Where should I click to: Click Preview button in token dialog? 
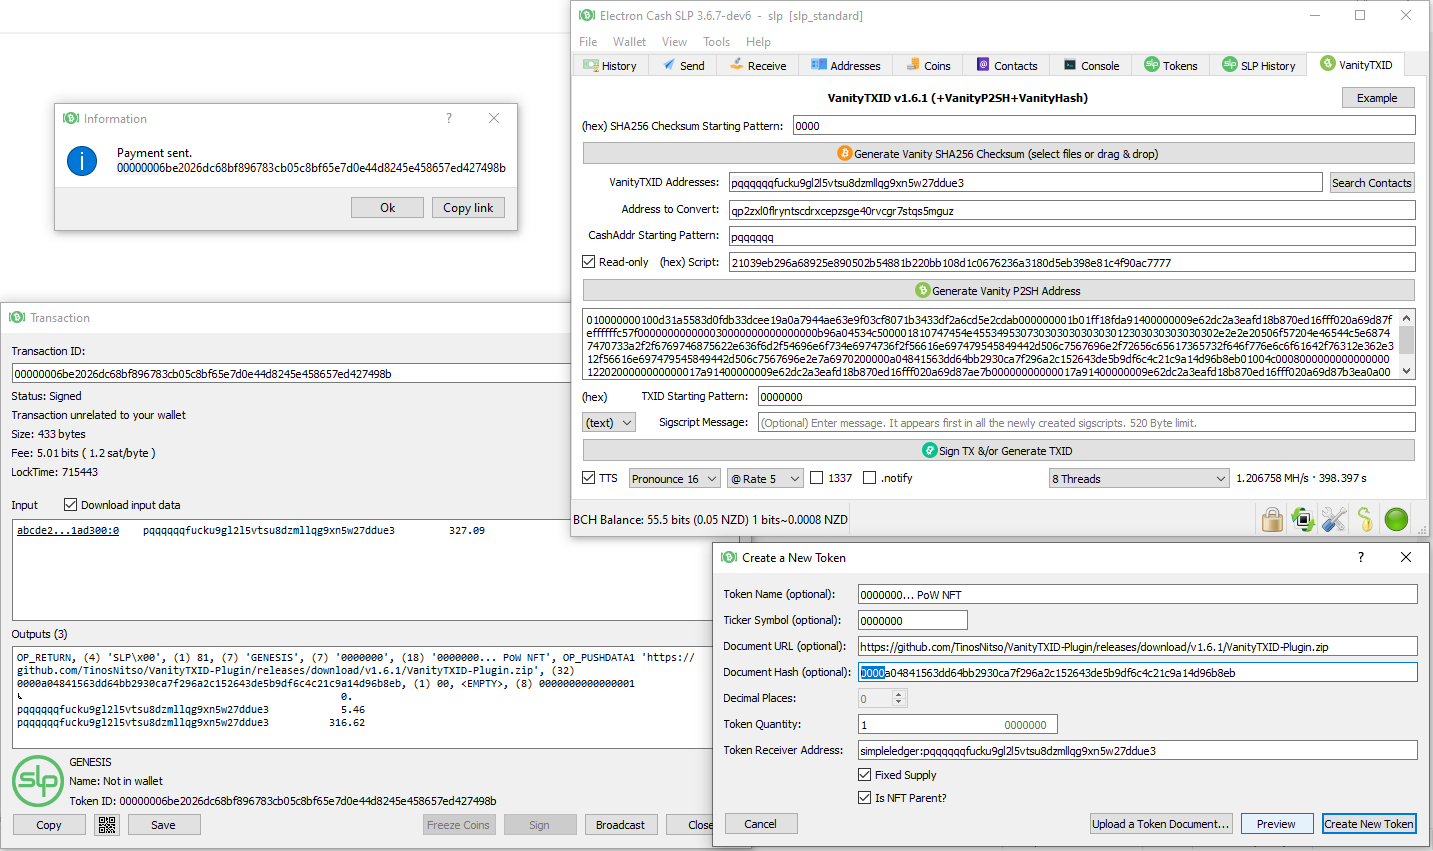coord(1276,823)
